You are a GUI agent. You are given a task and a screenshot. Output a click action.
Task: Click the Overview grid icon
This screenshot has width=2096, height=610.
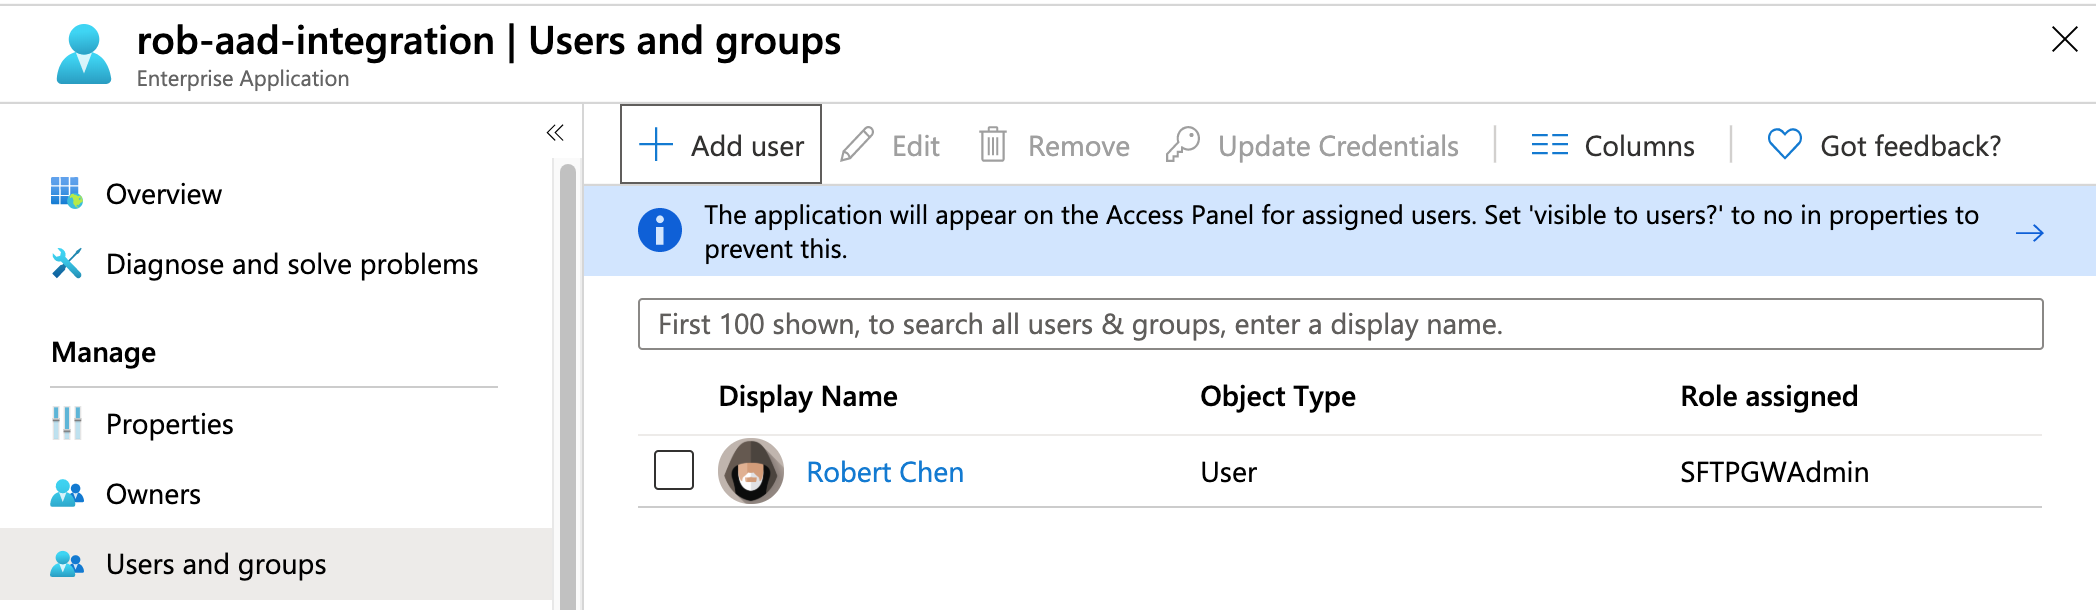[x=66, y=192]
